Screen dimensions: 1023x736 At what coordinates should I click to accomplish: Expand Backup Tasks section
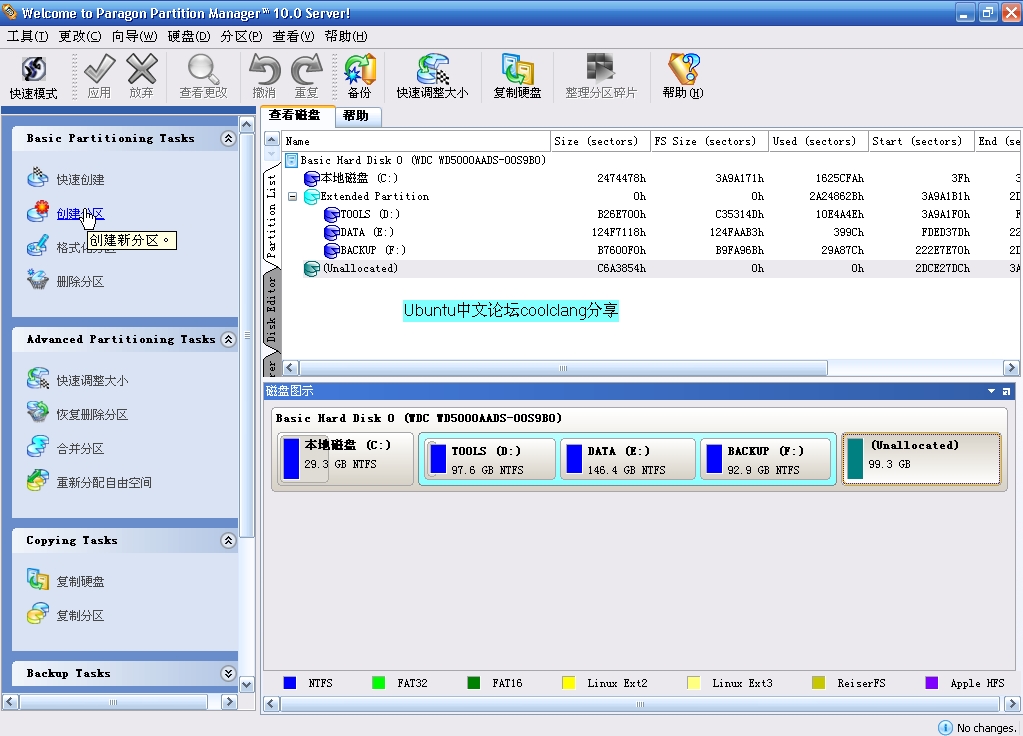point(228,673)
